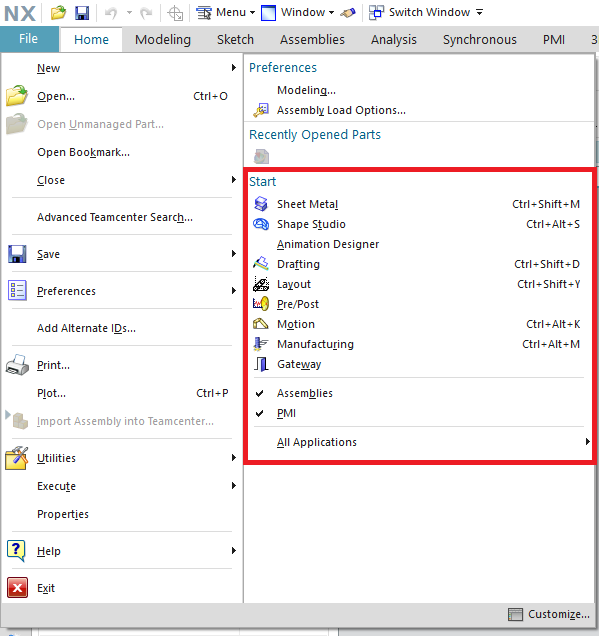The image size is (599, 636).
Task: Click the printer icon beside Print
Action: [17, 365]
